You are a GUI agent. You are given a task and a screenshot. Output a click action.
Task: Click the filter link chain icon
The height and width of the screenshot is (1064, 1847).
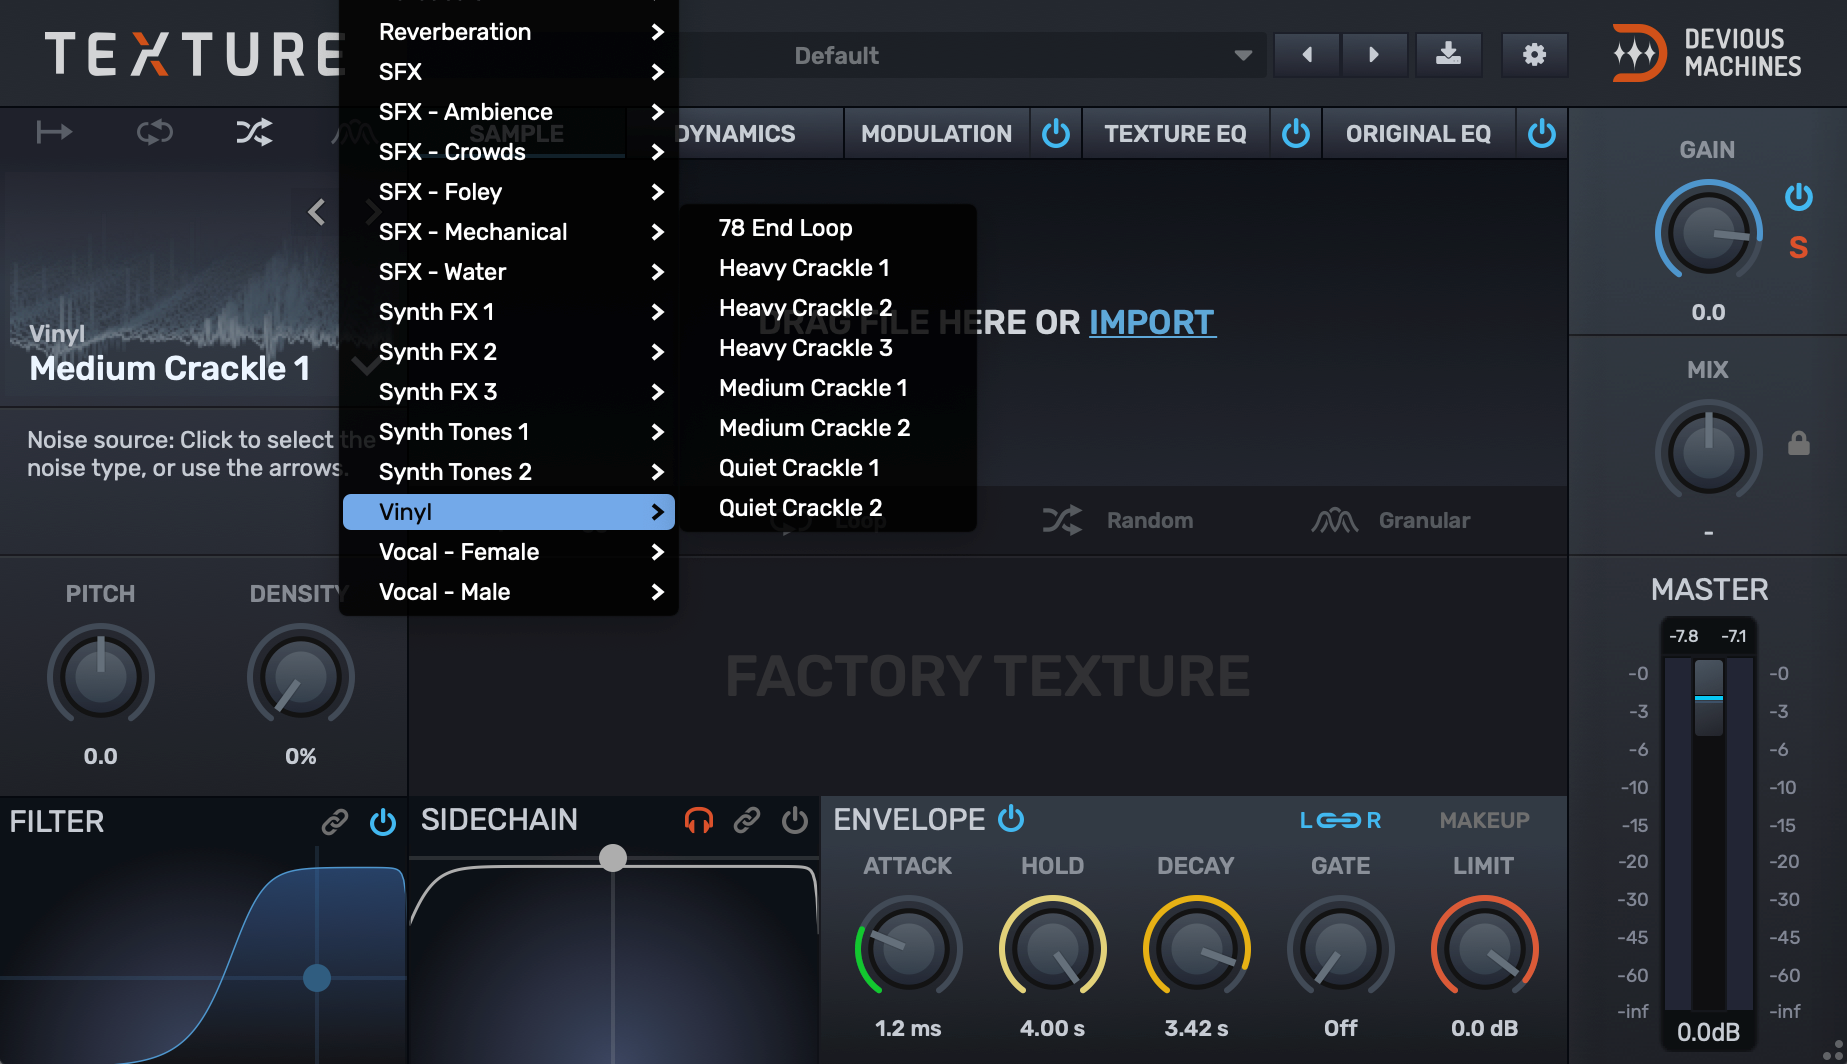334,822
